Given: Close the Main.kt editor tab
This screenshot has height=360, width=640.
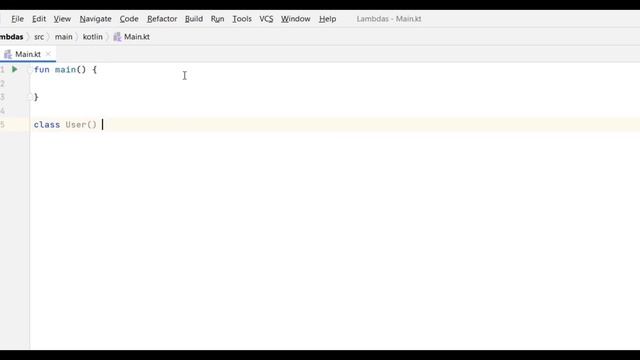Looking at the screenshot, I should [x=48, y=54].
